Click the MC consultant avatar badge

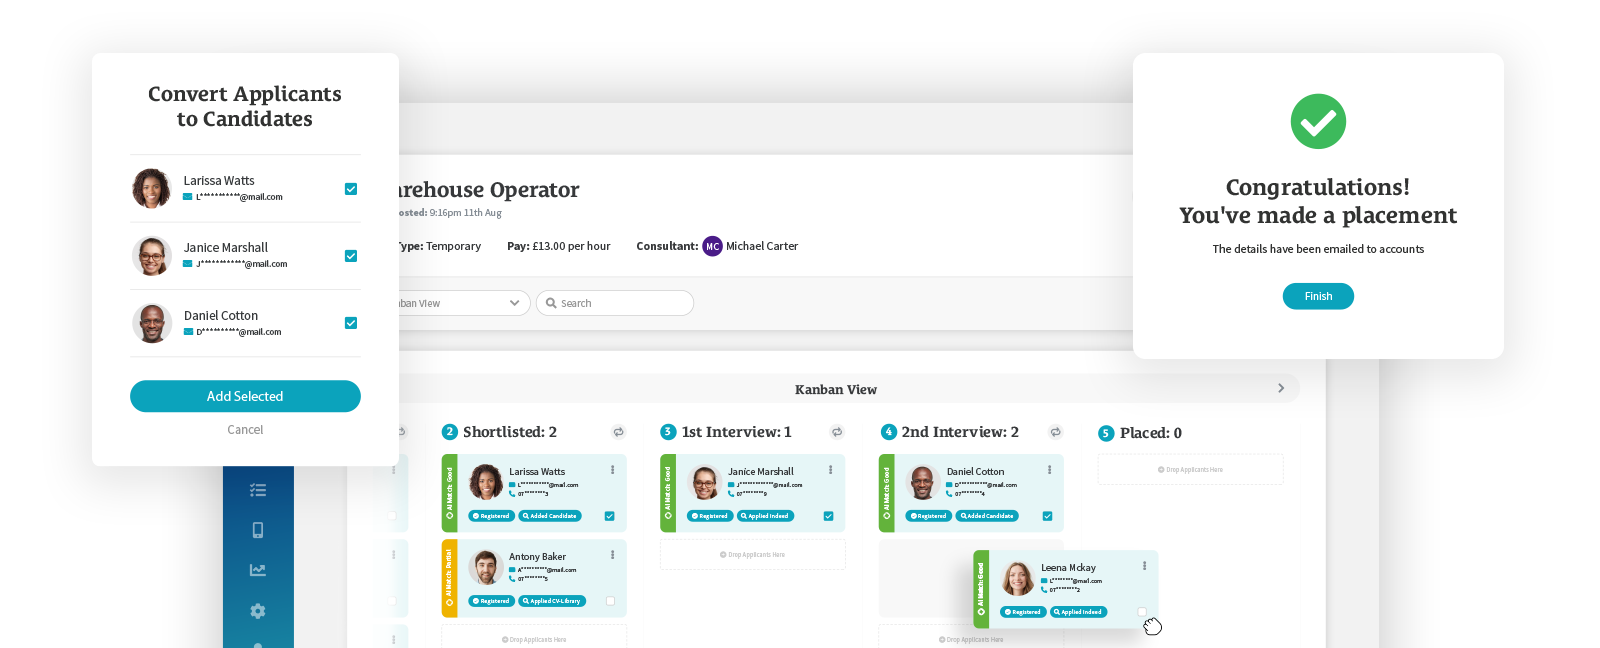(712, 246)
